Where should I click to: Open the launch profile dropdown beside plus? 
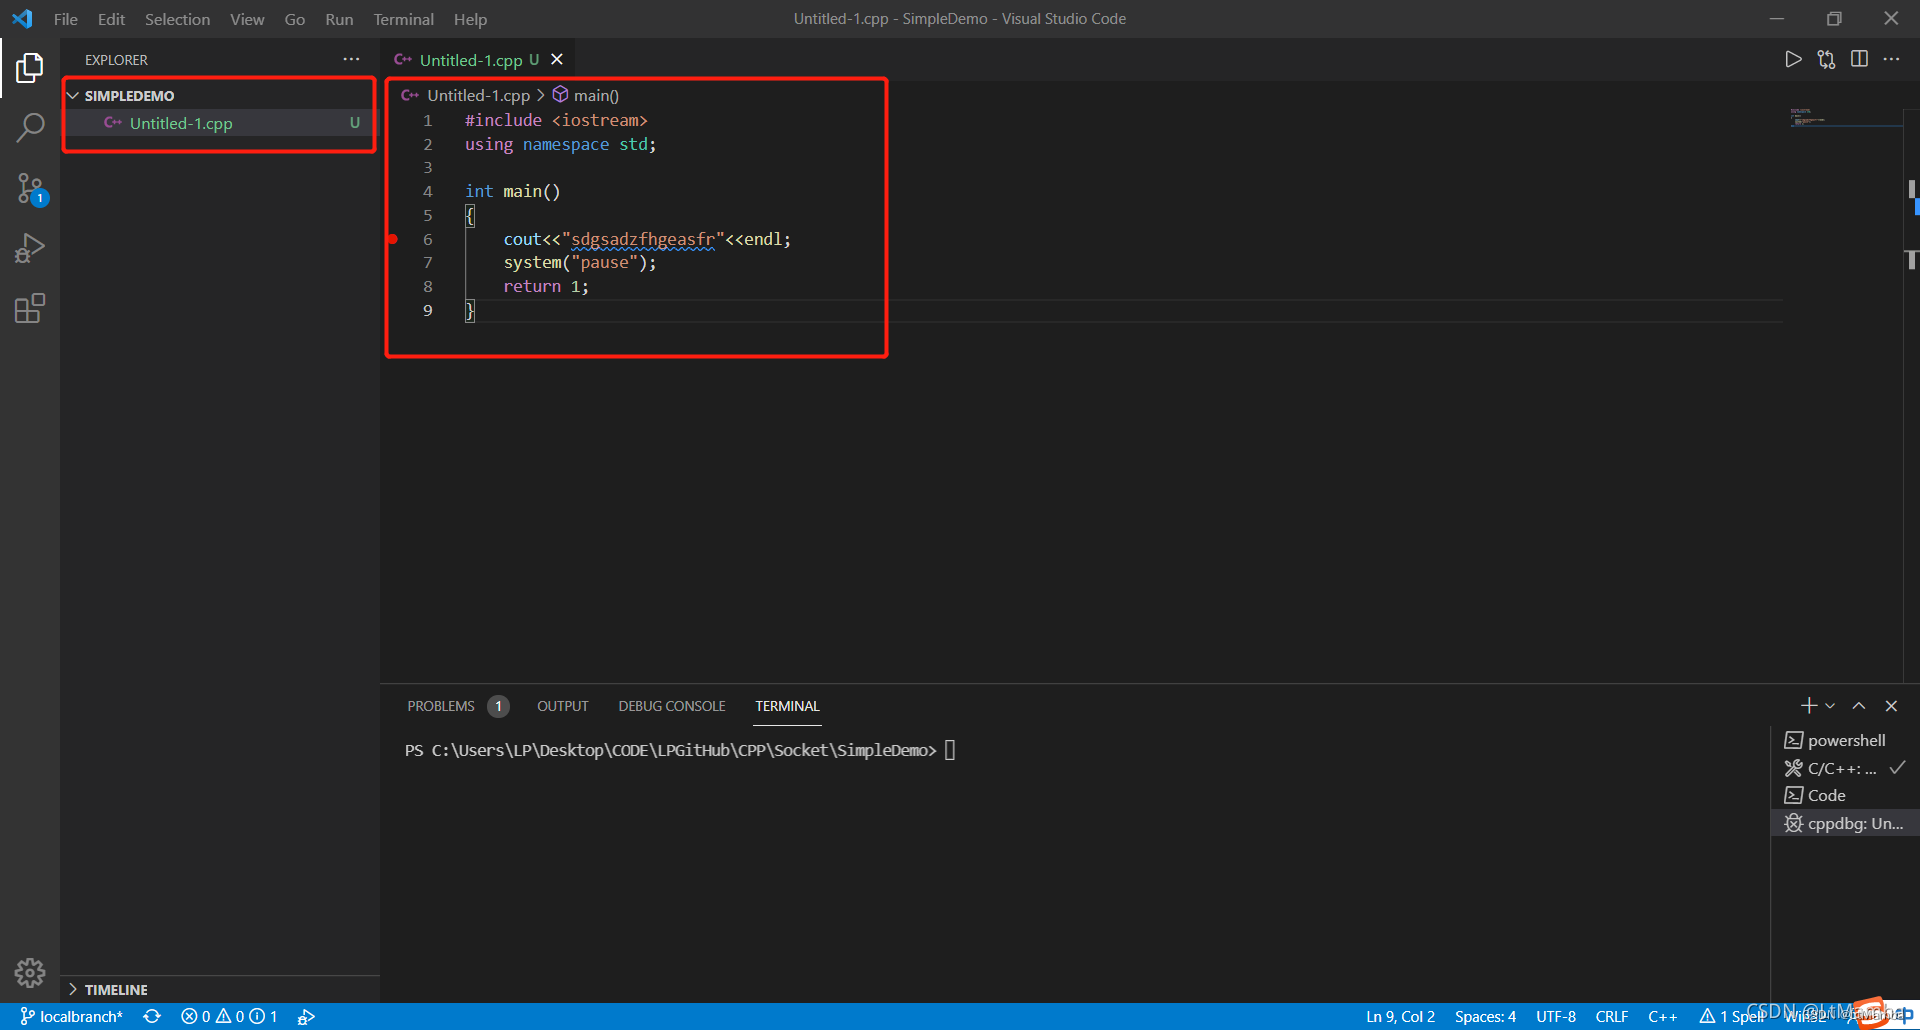coord(1830,706)
